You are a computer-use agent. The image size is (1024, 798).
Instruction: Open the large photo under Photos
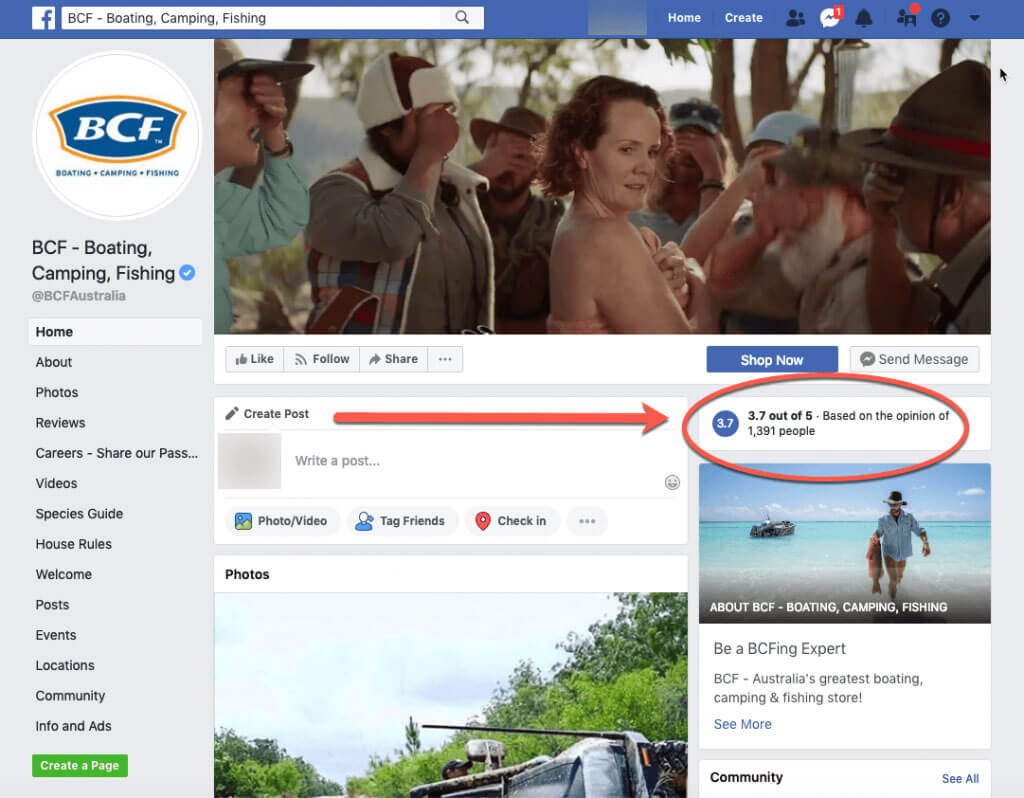tap(451, 695)
